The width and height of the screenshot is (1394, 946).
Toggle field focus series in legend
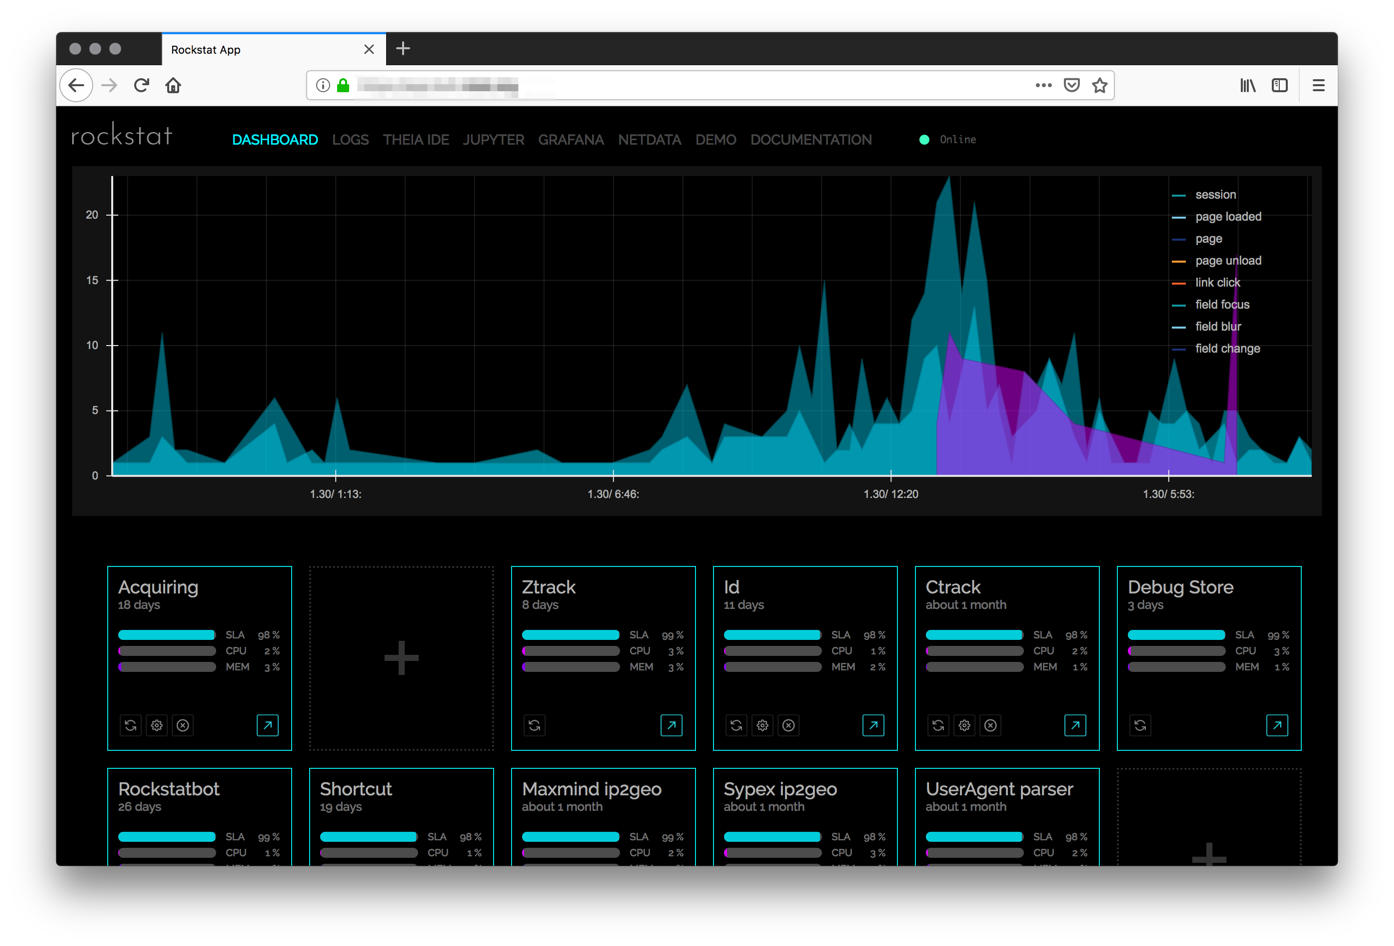[x=1211, y=305]
